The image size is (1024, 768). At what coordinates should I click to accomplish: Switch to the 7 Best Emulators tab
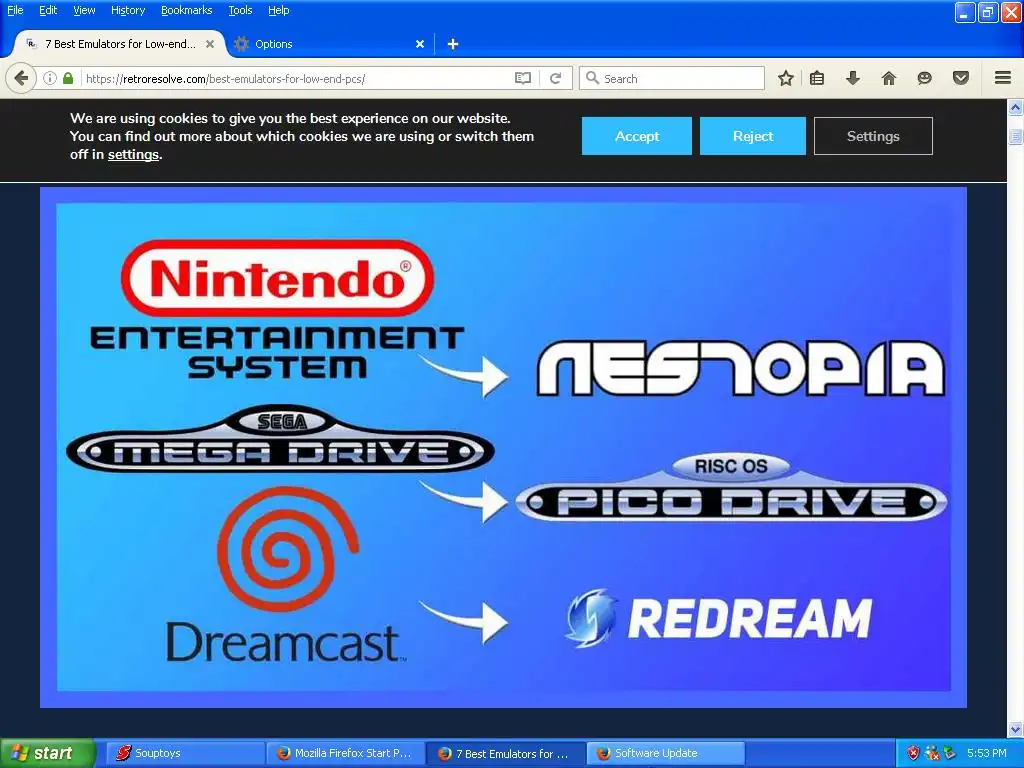(x=120, y=44)
